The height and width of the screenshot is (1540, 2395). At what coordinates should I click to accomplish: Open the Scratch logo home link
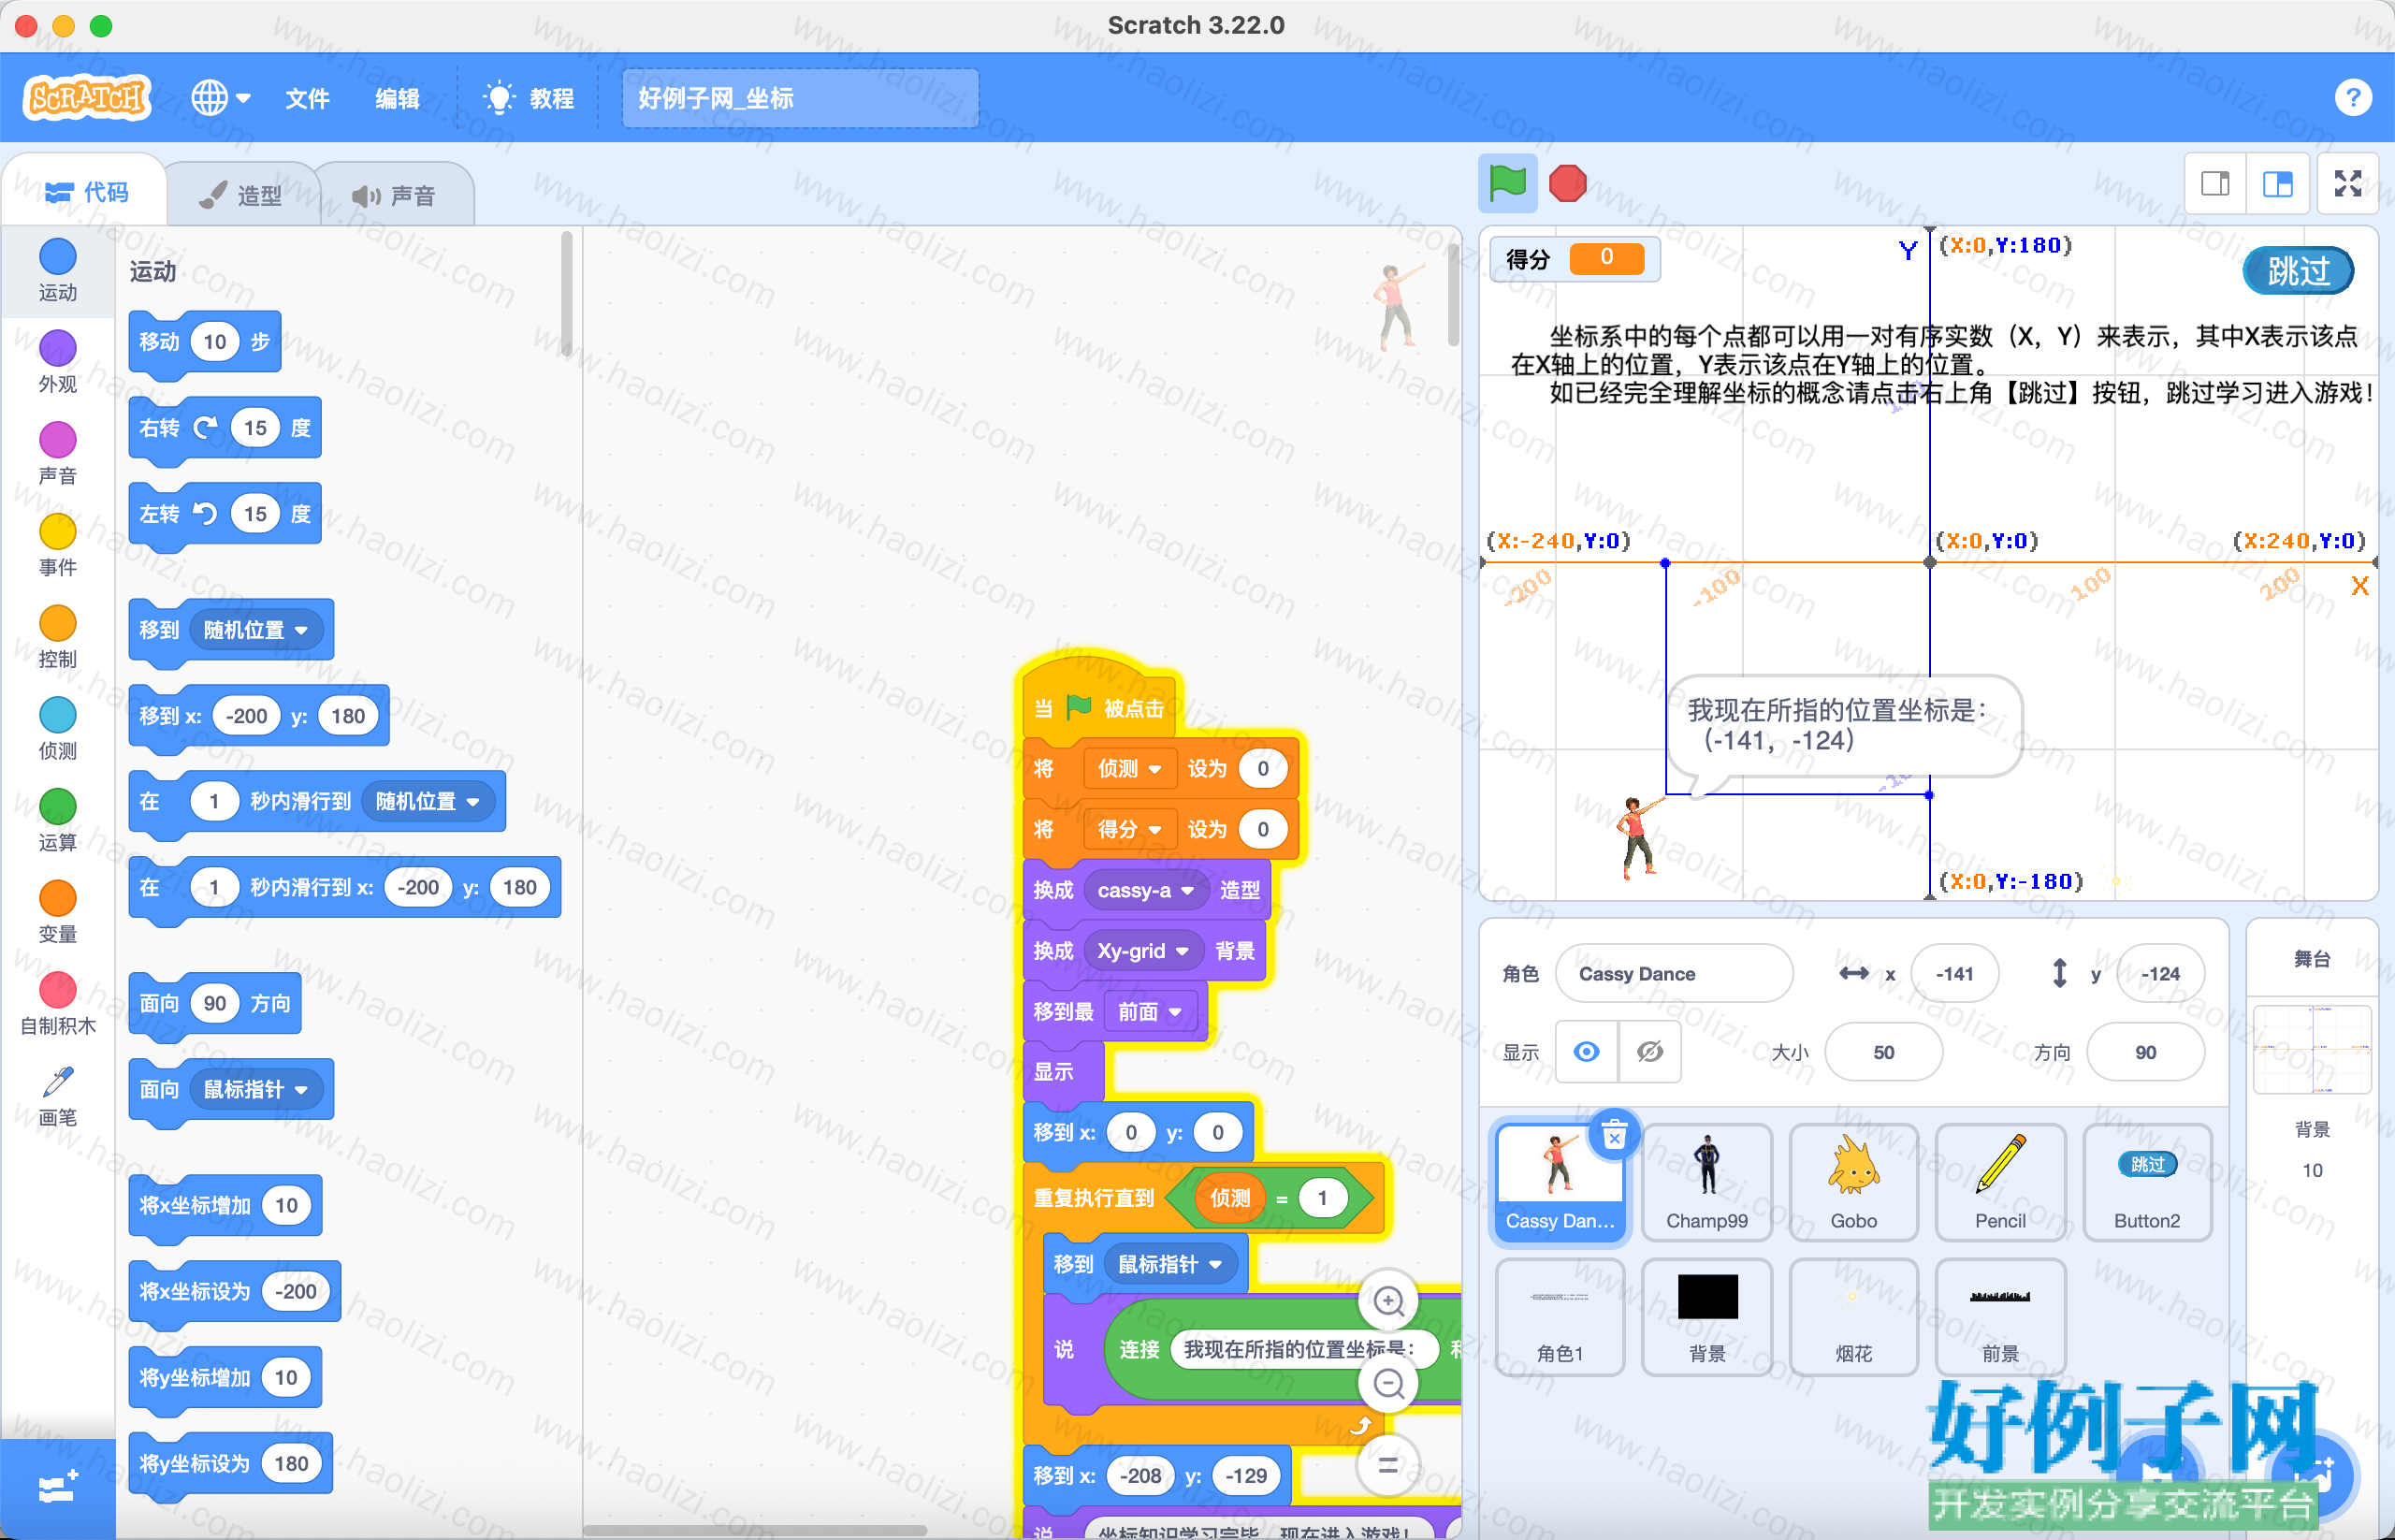click(x=87, y=98)
